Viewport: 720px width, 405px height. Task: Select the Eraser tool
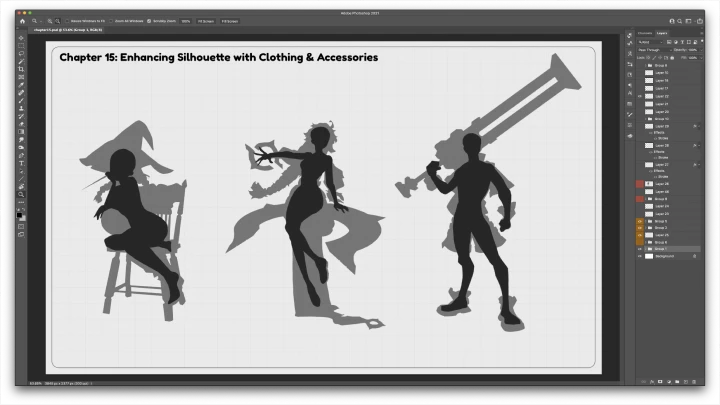coord(21,124)
